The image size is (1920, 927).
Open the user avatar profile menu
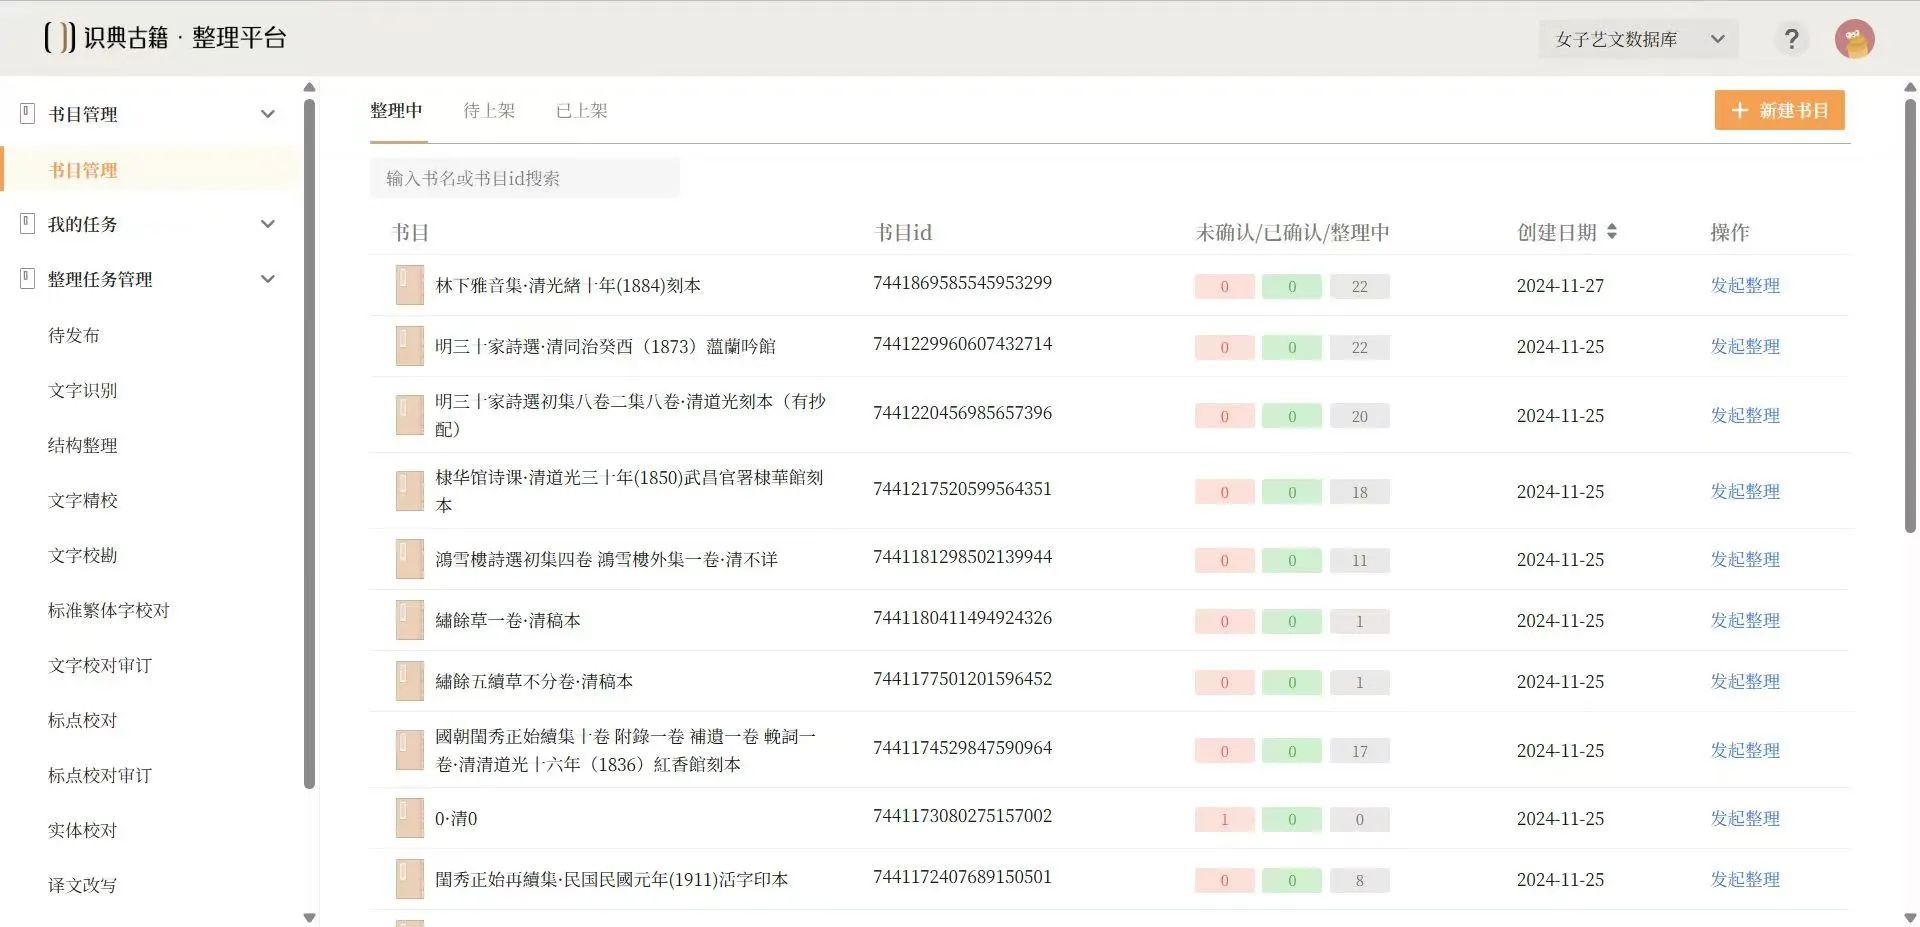click(1854, 40)
